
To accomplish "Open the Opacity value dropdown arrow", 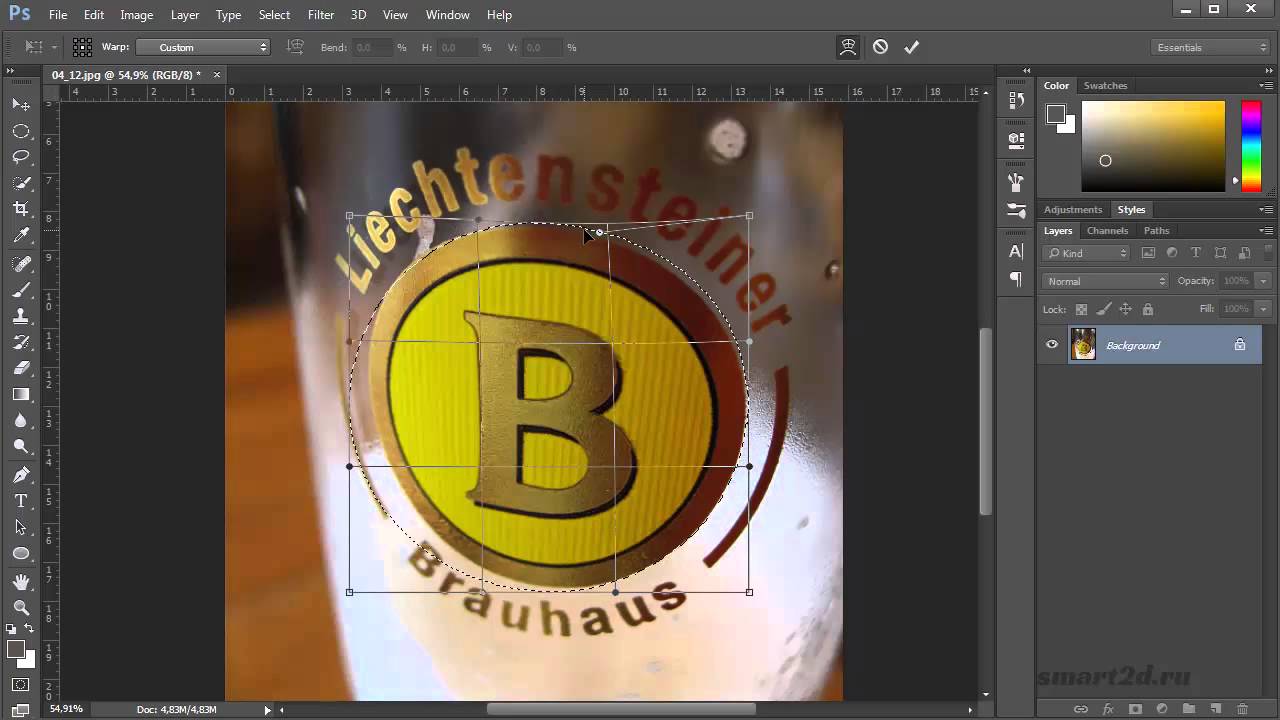I will point(1263,281).
